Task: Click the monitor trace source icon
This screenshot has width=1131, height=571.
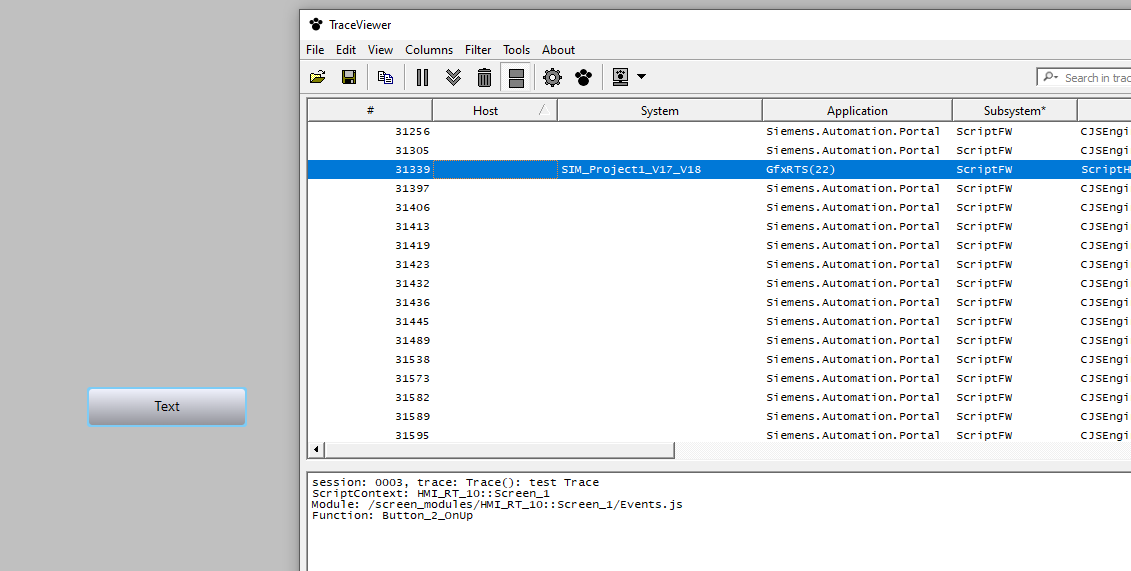Action: [x=621, y=77]
